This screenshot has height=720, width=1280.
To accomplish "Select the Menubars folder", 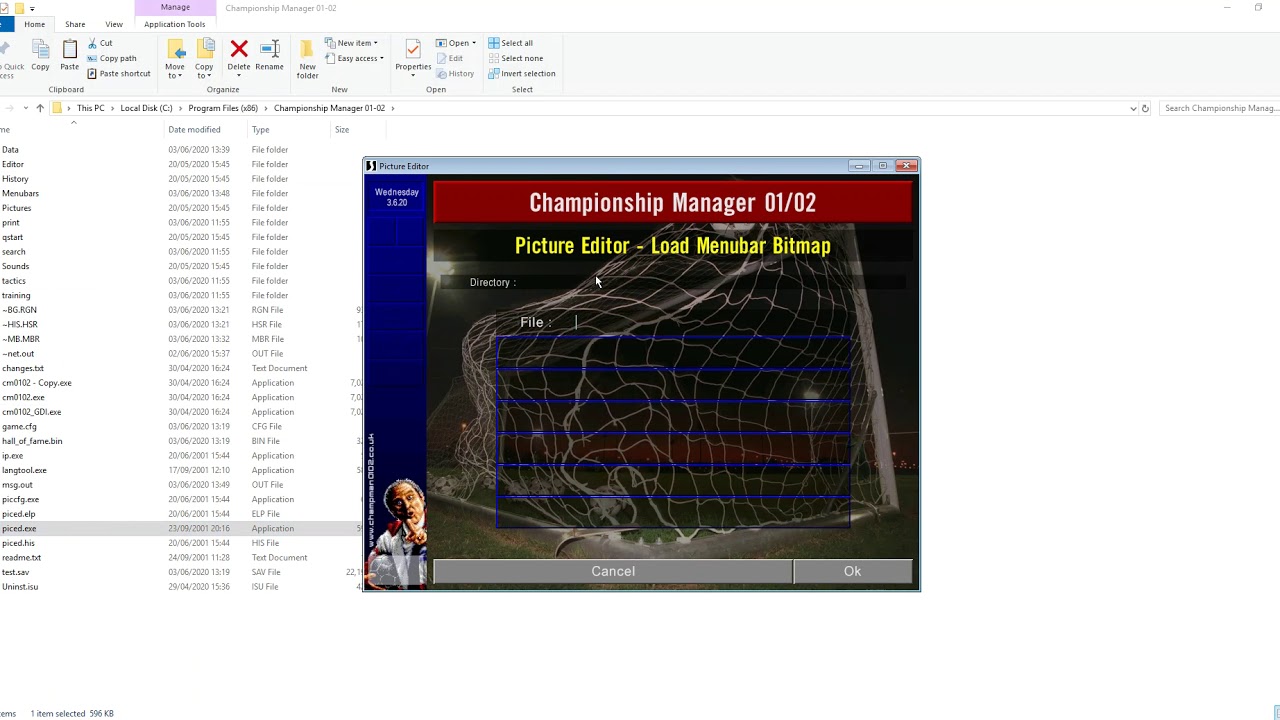I will (20, 193).
